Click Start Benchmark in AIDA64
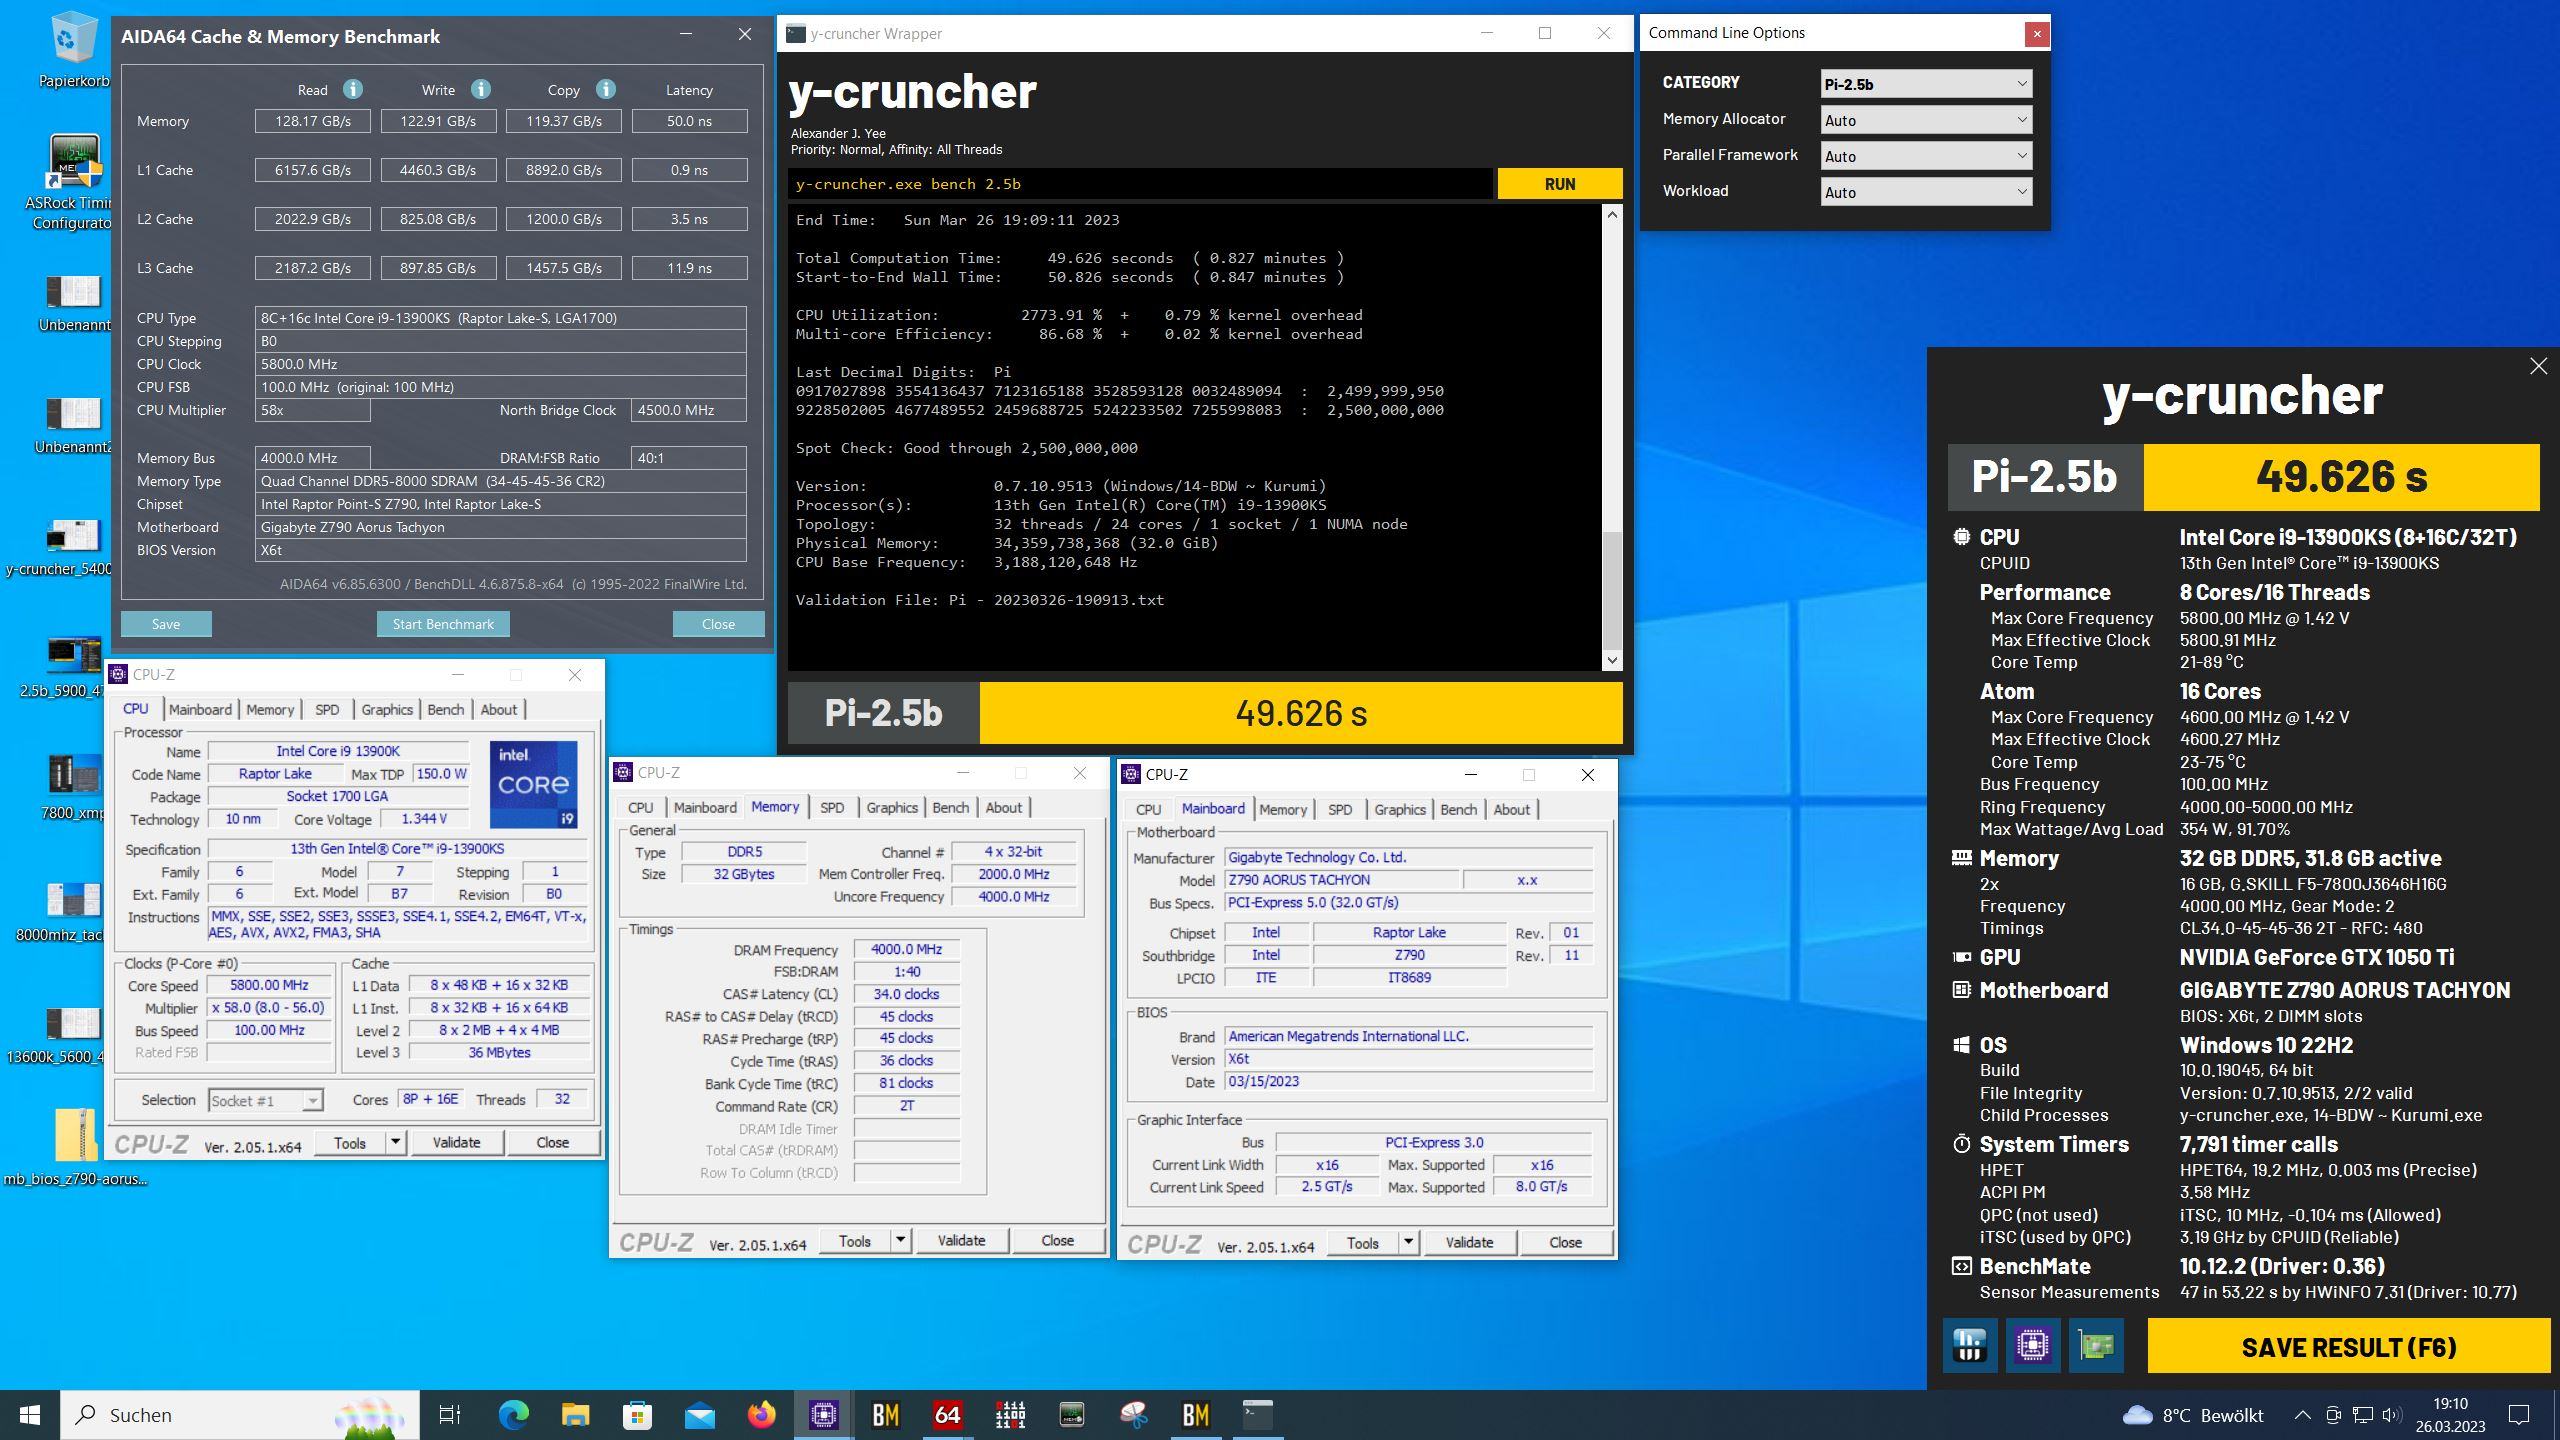The height and width of the screenshot is (1440, 2560). click(443, 624)
